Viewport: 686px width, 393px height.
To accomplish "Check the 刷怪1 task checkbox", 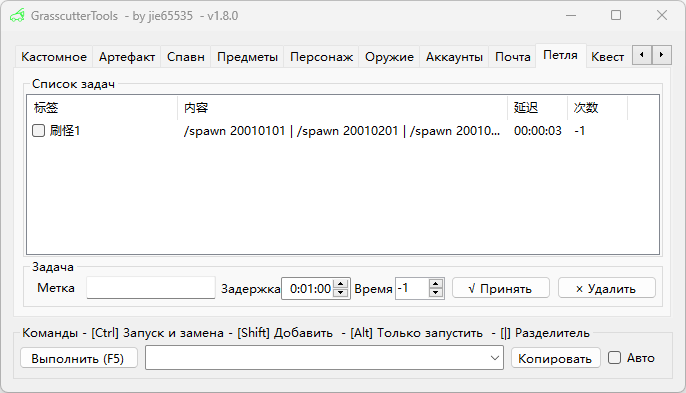I will click(x=38, y=130).
